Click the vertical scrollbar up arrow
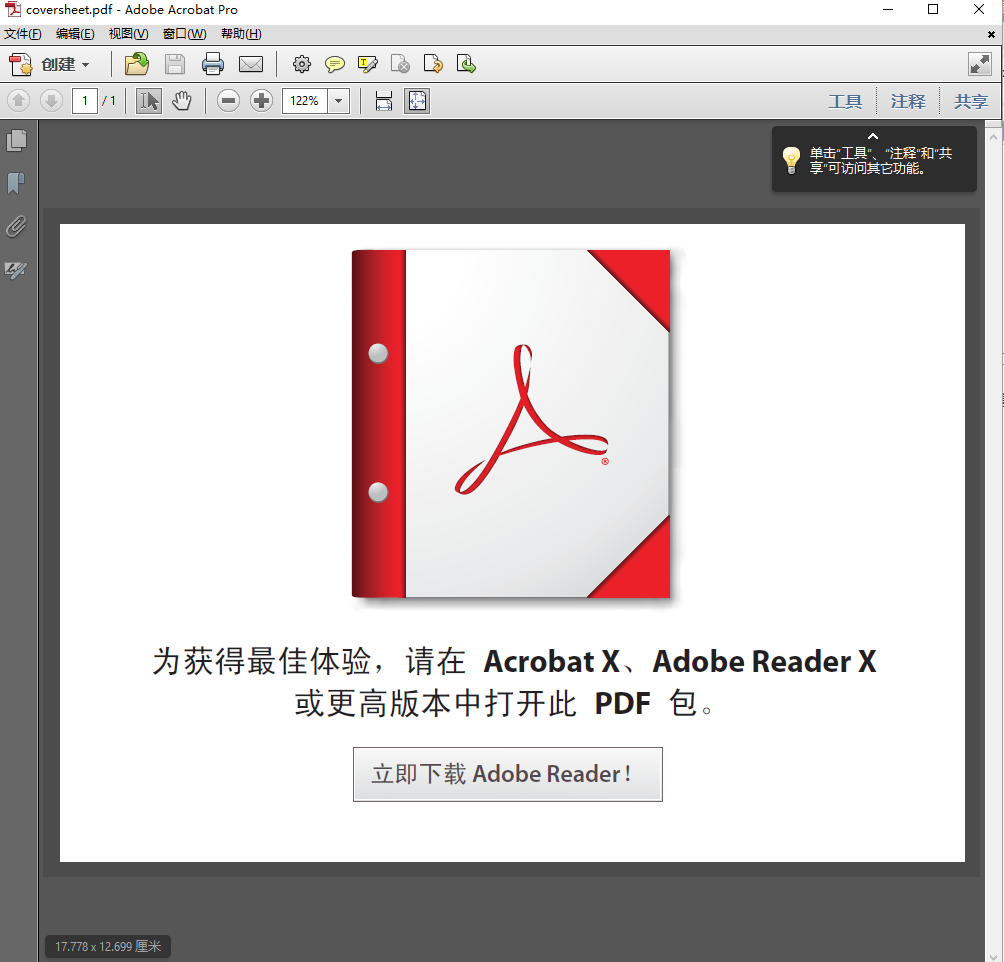The height and width of the screenshot is (962, 1004). coord(993,137)
